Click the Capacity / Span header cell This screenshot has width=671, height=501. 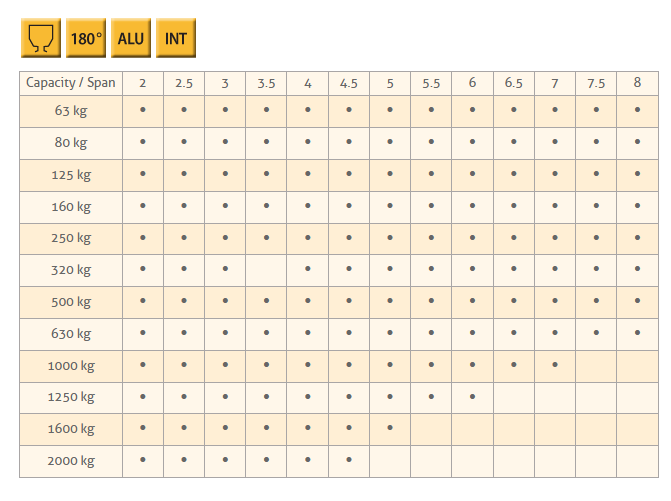pos(71,83)
